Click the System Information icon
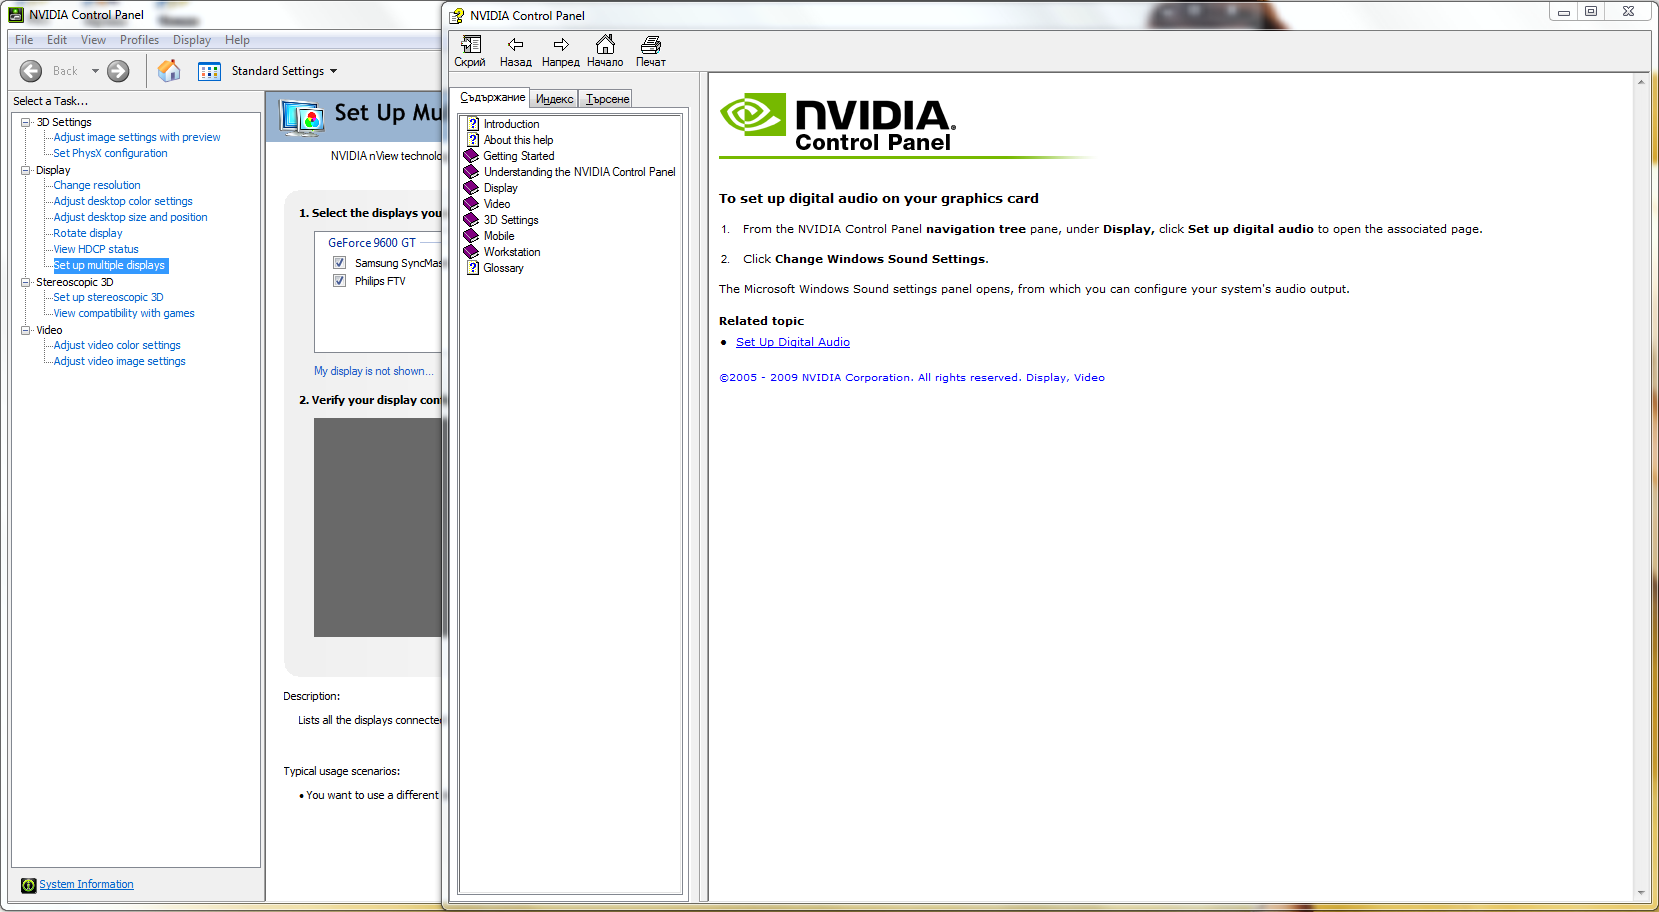This screenshot has height=912, width=1659. click(28, 885)
